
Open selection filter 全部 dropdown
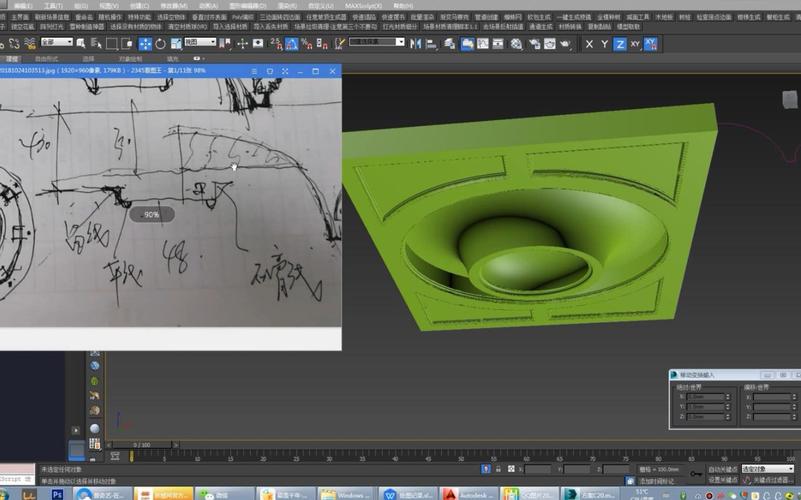tap(57, 42)
